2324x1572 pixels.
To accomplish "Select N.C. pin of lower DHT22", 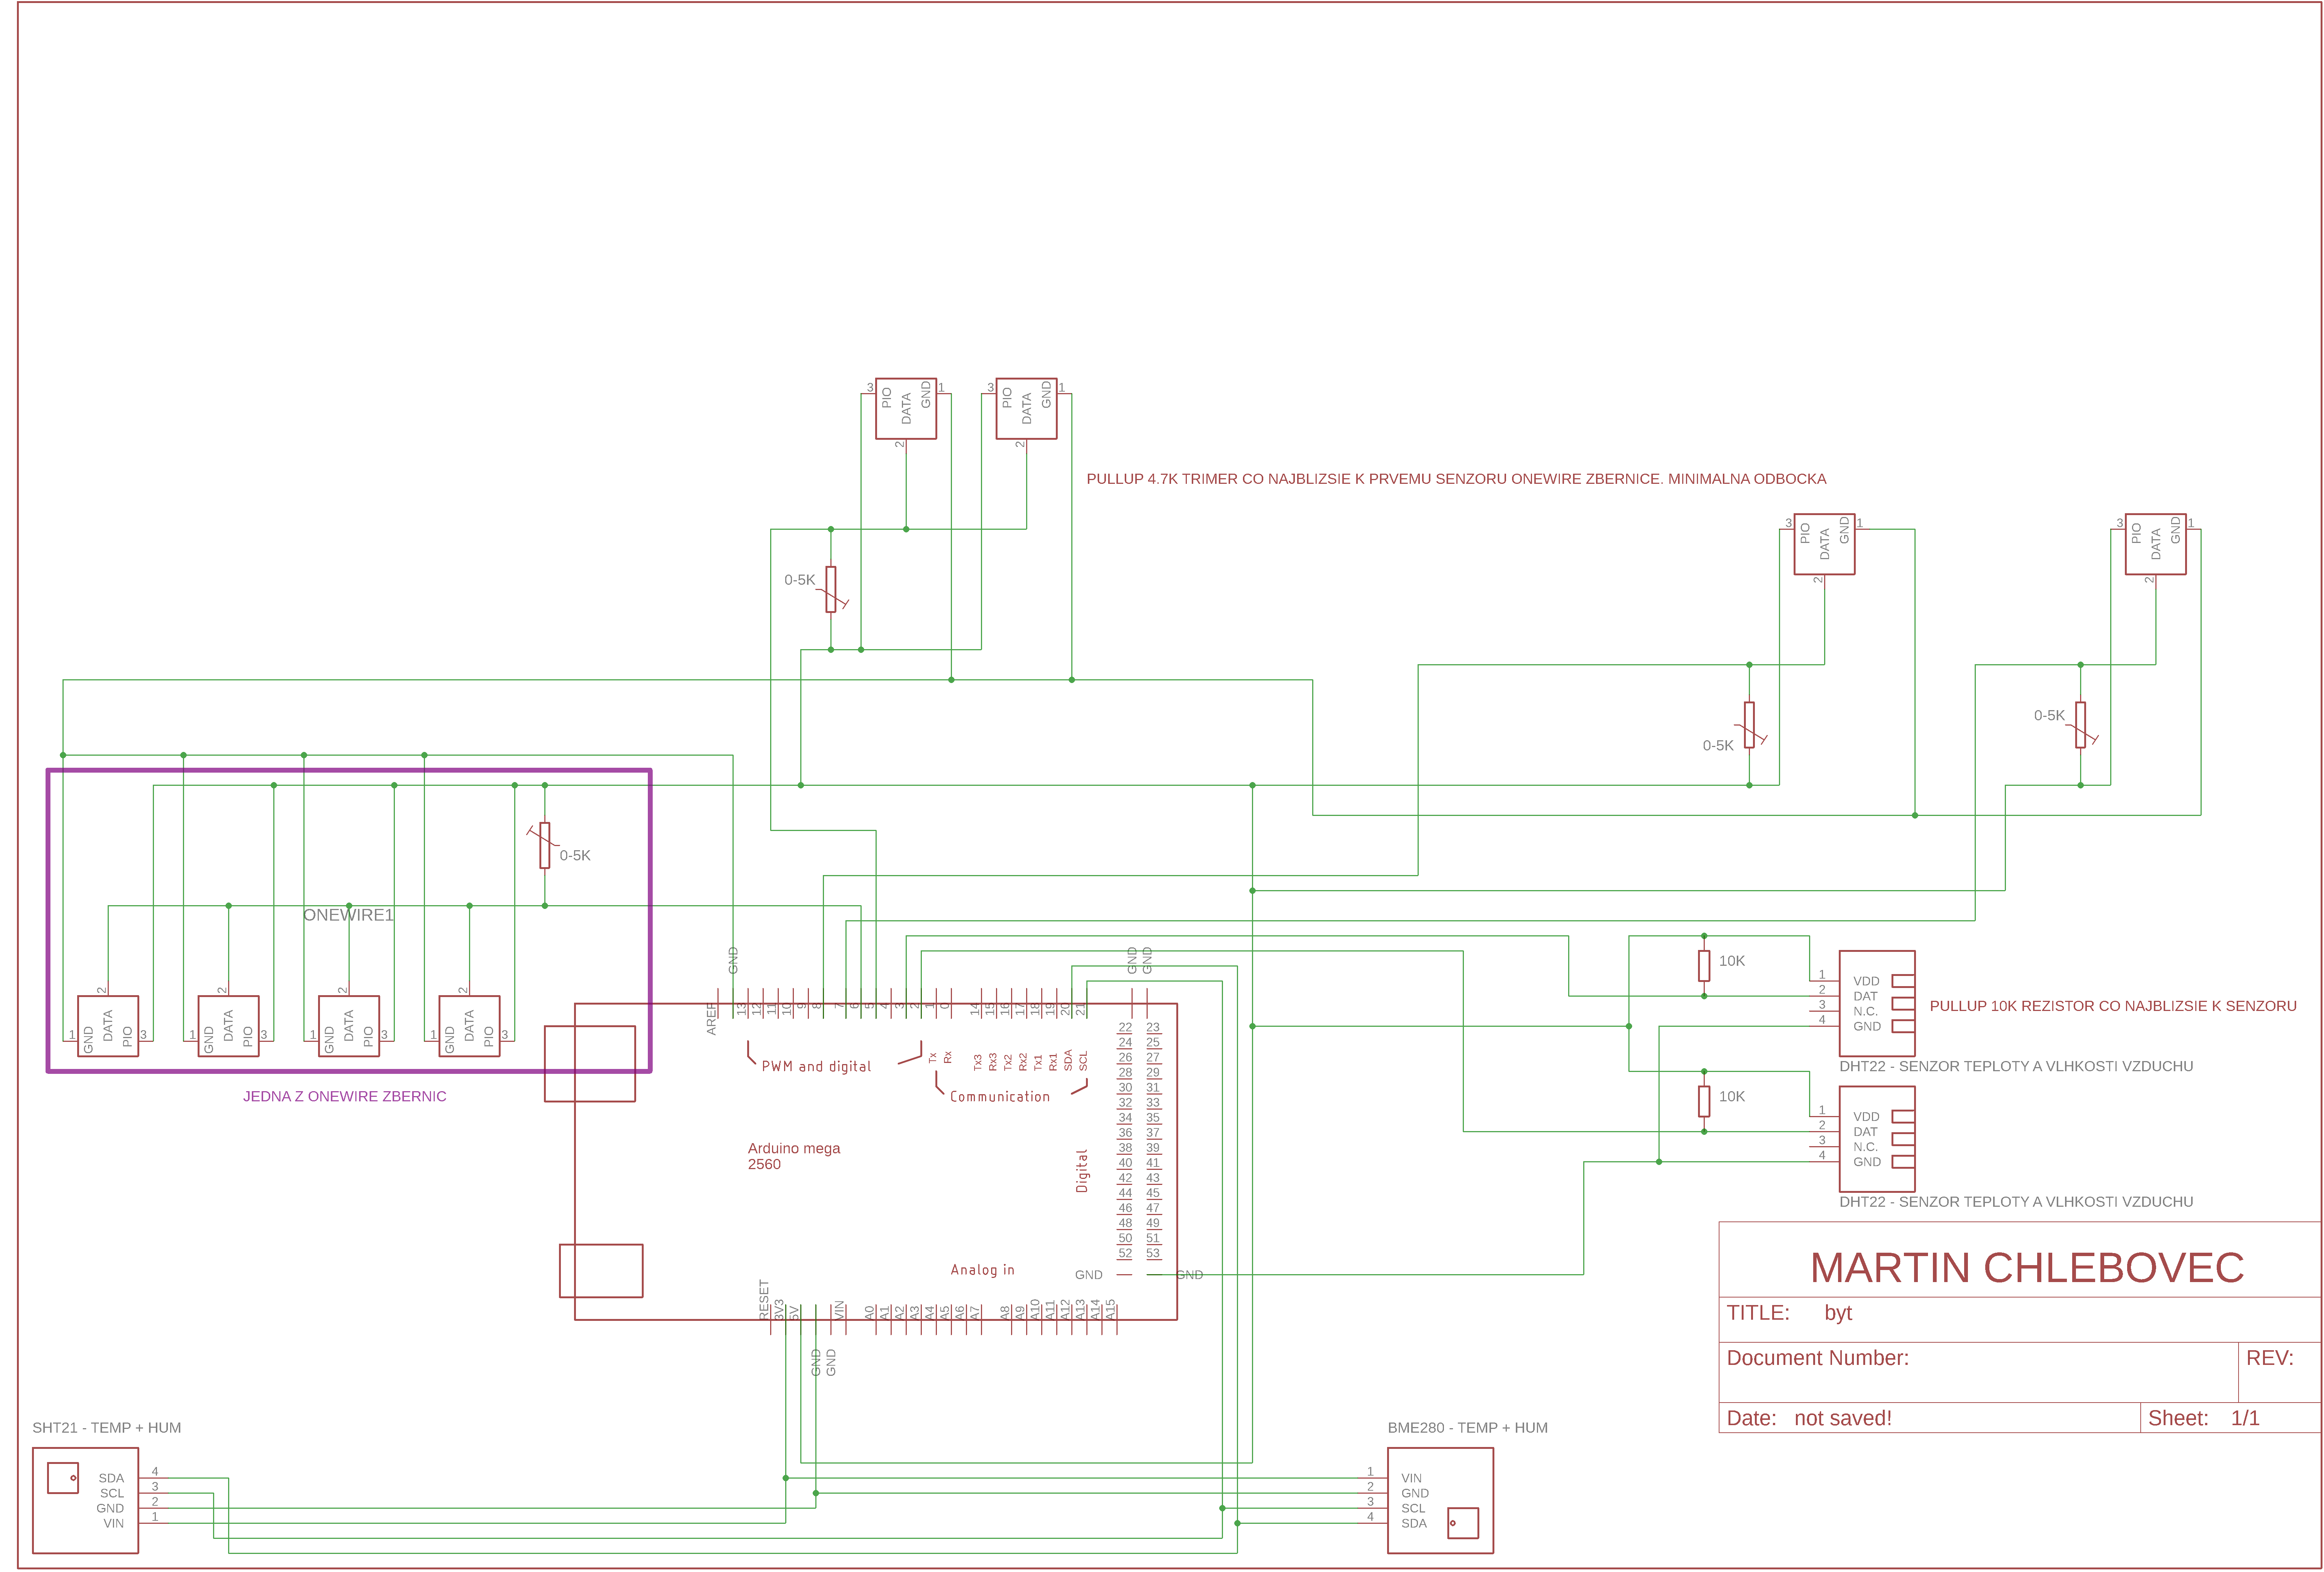I will pos(1865,1147).
